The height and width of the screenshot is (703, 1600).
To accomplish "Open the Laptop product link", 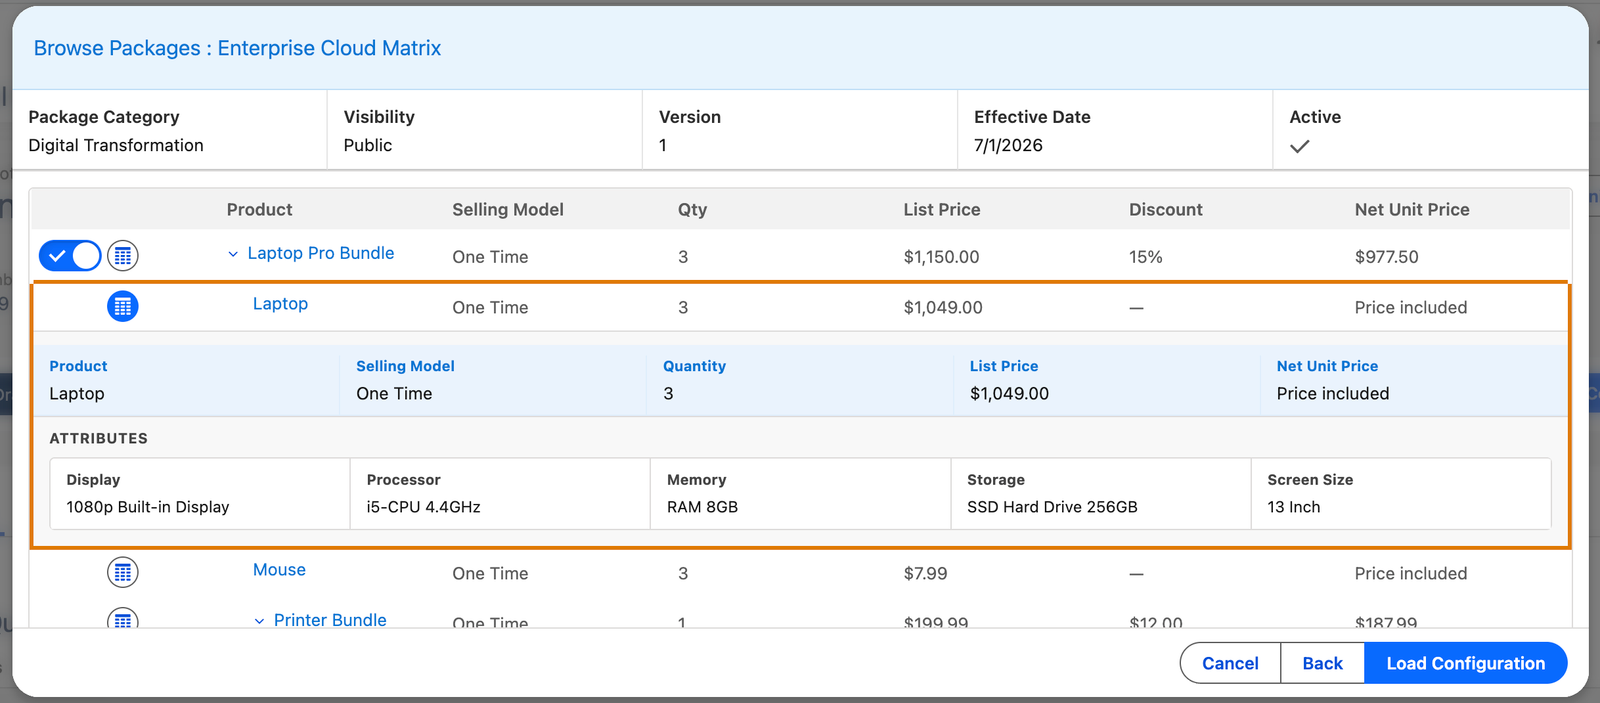I will pos(280,304).
